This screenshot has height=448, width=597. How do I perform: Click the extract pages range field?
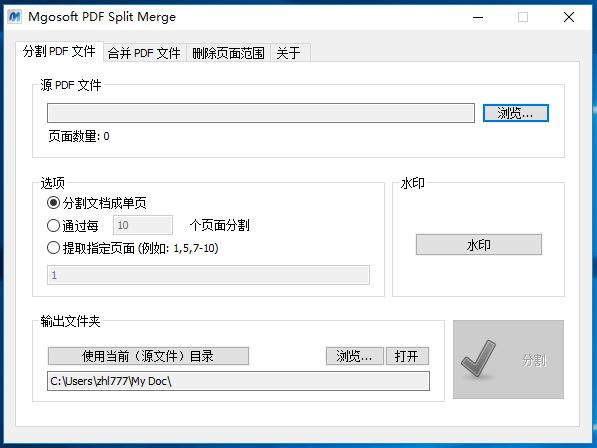208,275
